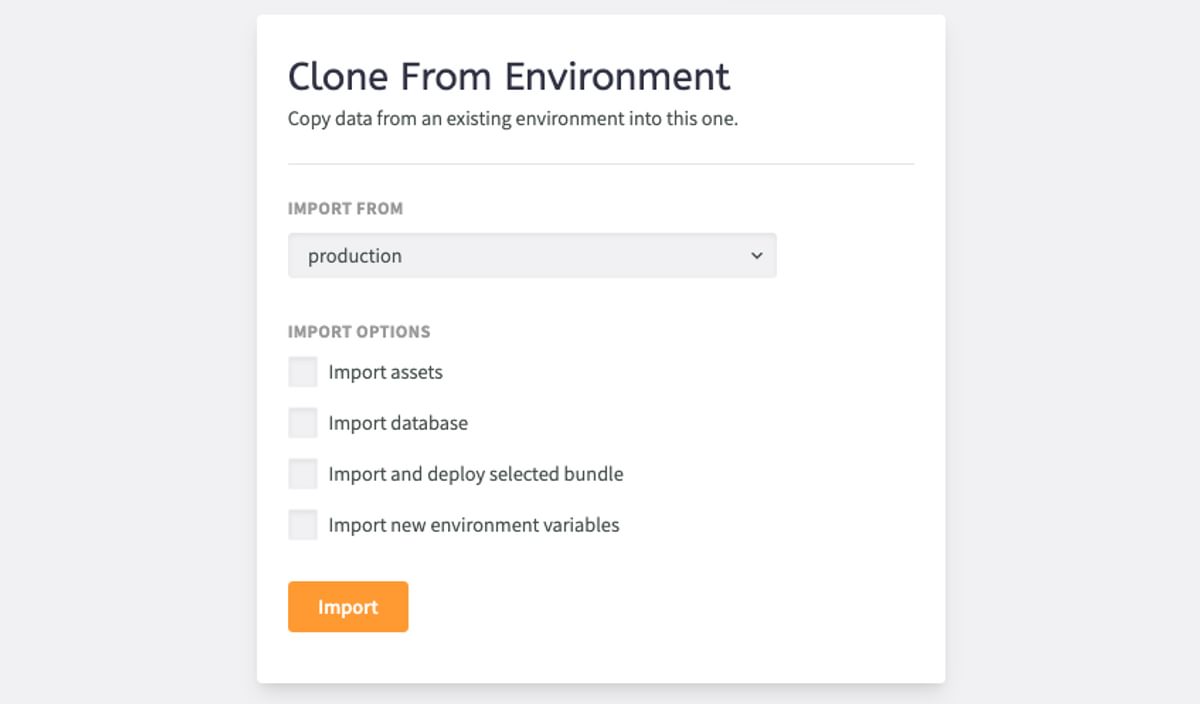Click the Clone From Environment heading
1200x704 pixels.
[509, 77]
